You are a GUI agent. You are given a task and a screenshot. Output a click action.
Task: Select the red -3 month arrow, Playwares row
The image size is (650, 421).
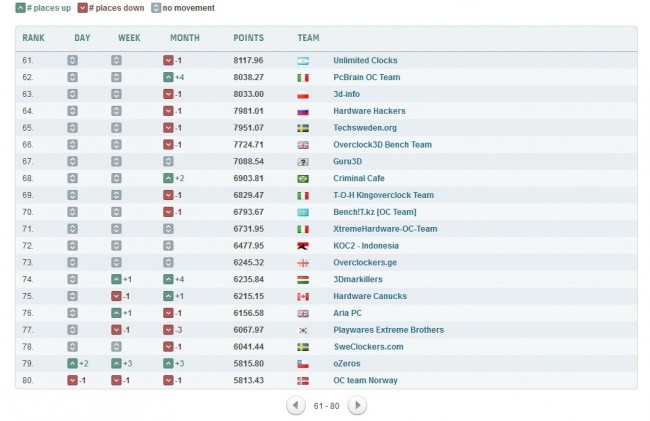(168, 330)
